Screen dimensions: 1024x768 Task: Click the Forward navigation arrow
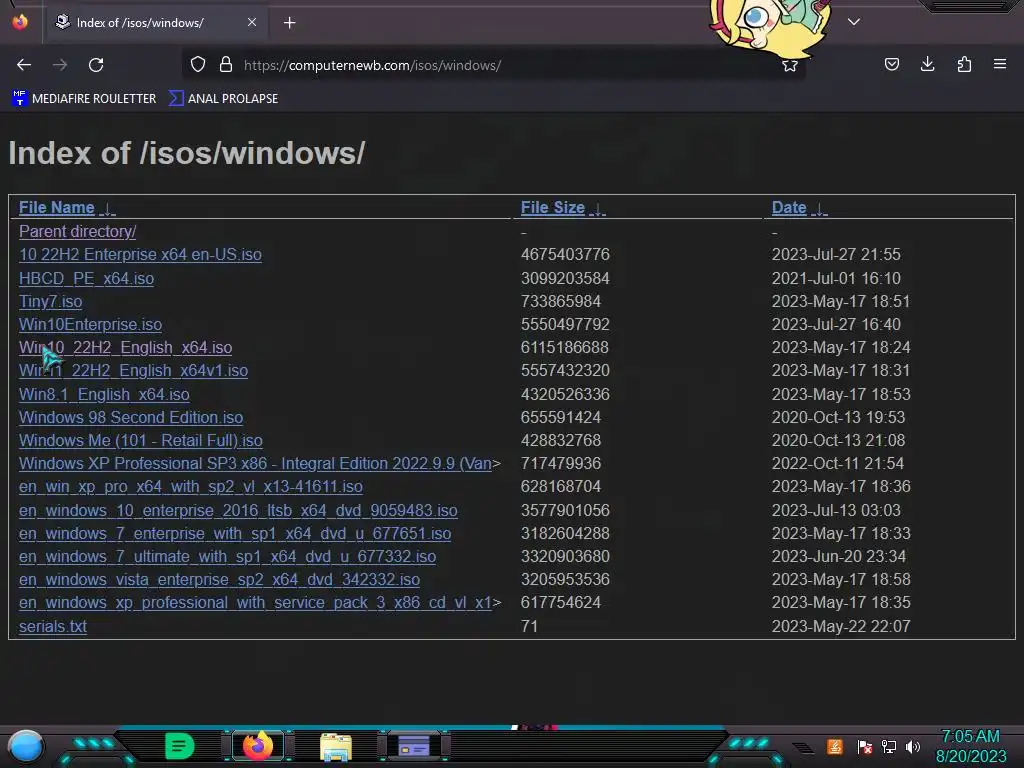tap(60, 65)
